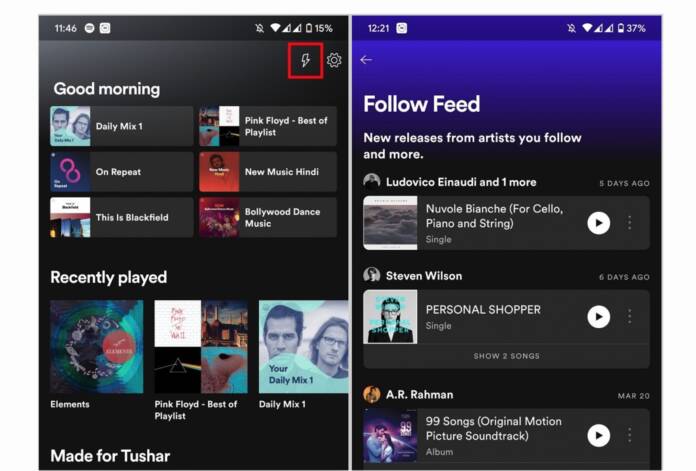Viewport: 696px width, 471px height.
Task: Play Nuvole Bianche single
Action: coord(598,223)
